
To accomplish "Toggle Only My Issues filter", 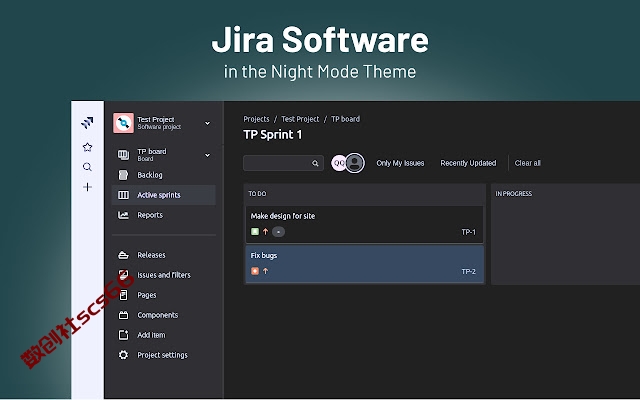I will 400,163.
